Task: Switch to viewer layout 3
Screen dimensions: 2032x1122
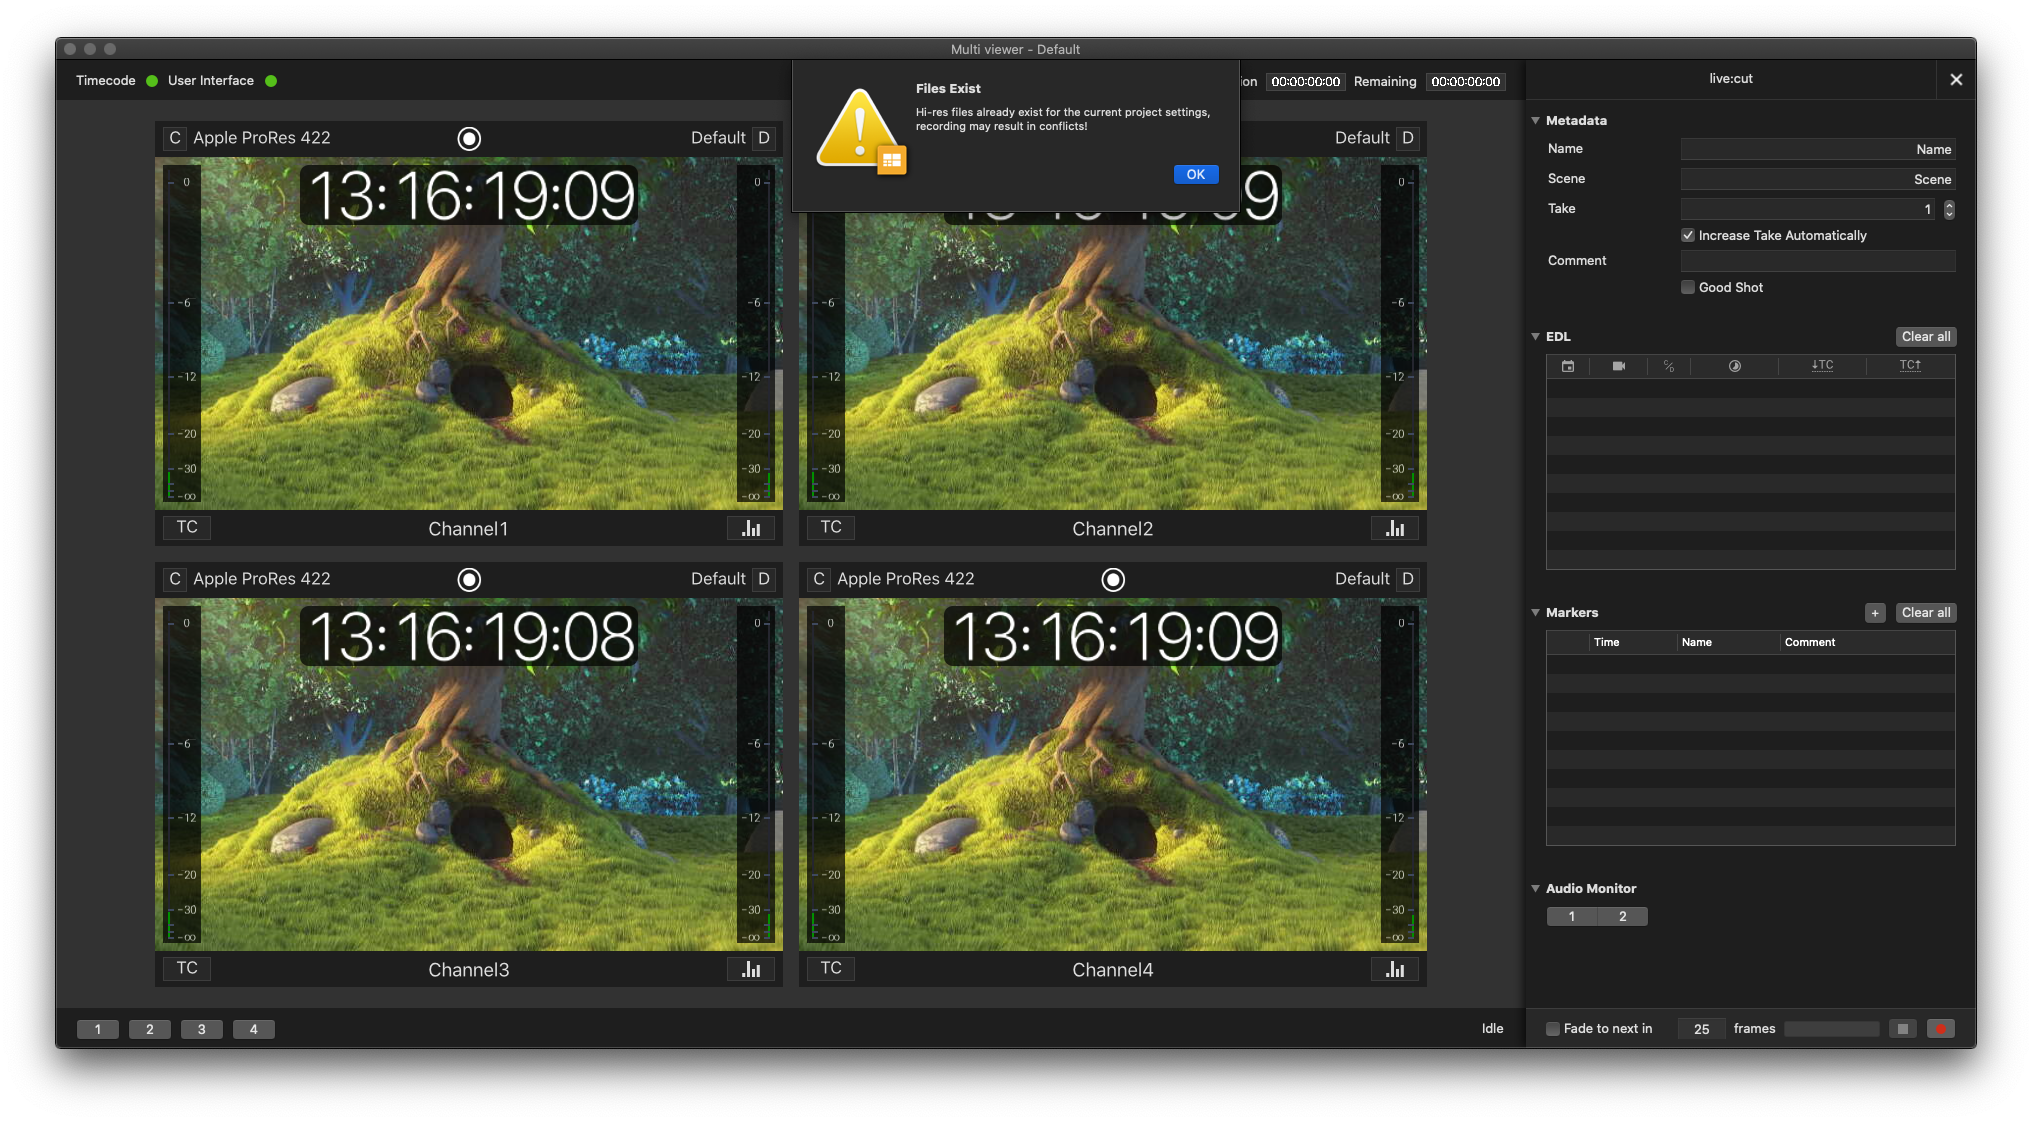Action: coord(202,1029)
